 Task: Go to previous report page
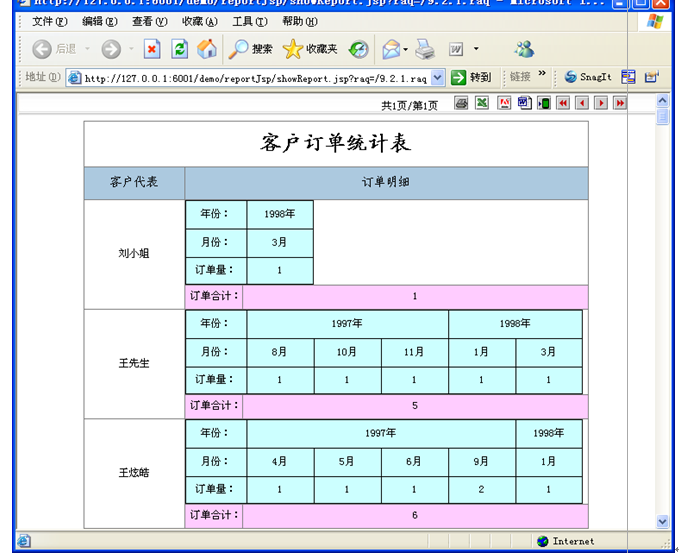582,103
